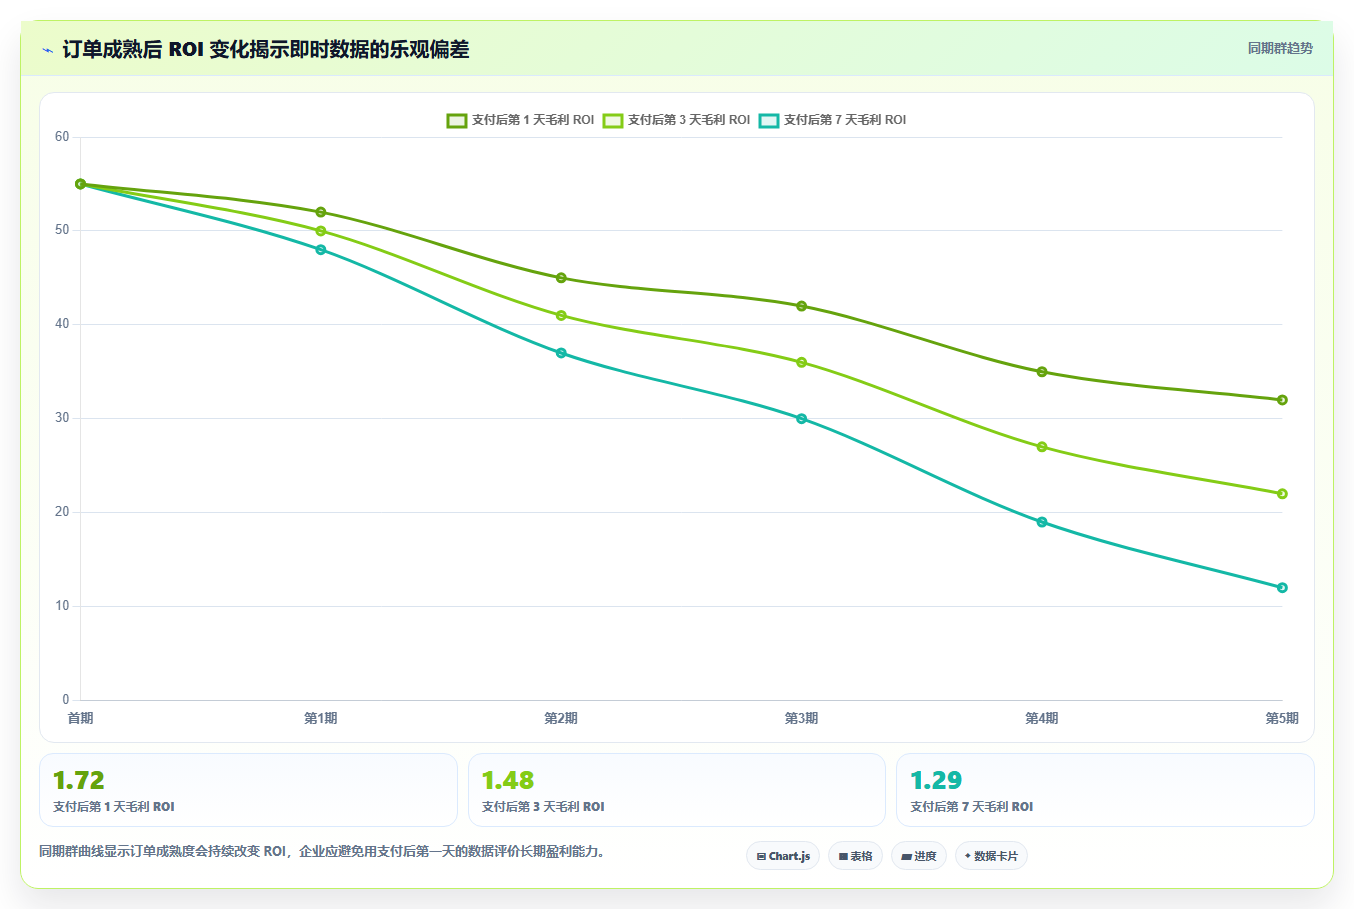Select the light green data point at 第5期

click(1282, 494)
